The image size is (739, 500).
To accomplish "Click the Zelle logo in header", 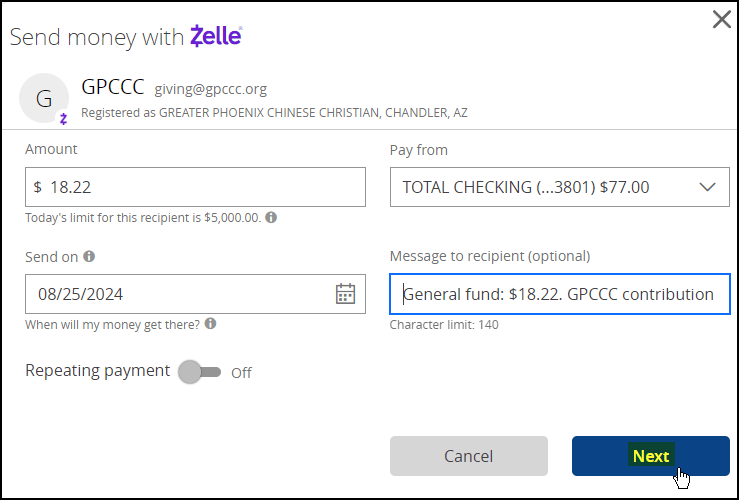I will click(216, 36).
